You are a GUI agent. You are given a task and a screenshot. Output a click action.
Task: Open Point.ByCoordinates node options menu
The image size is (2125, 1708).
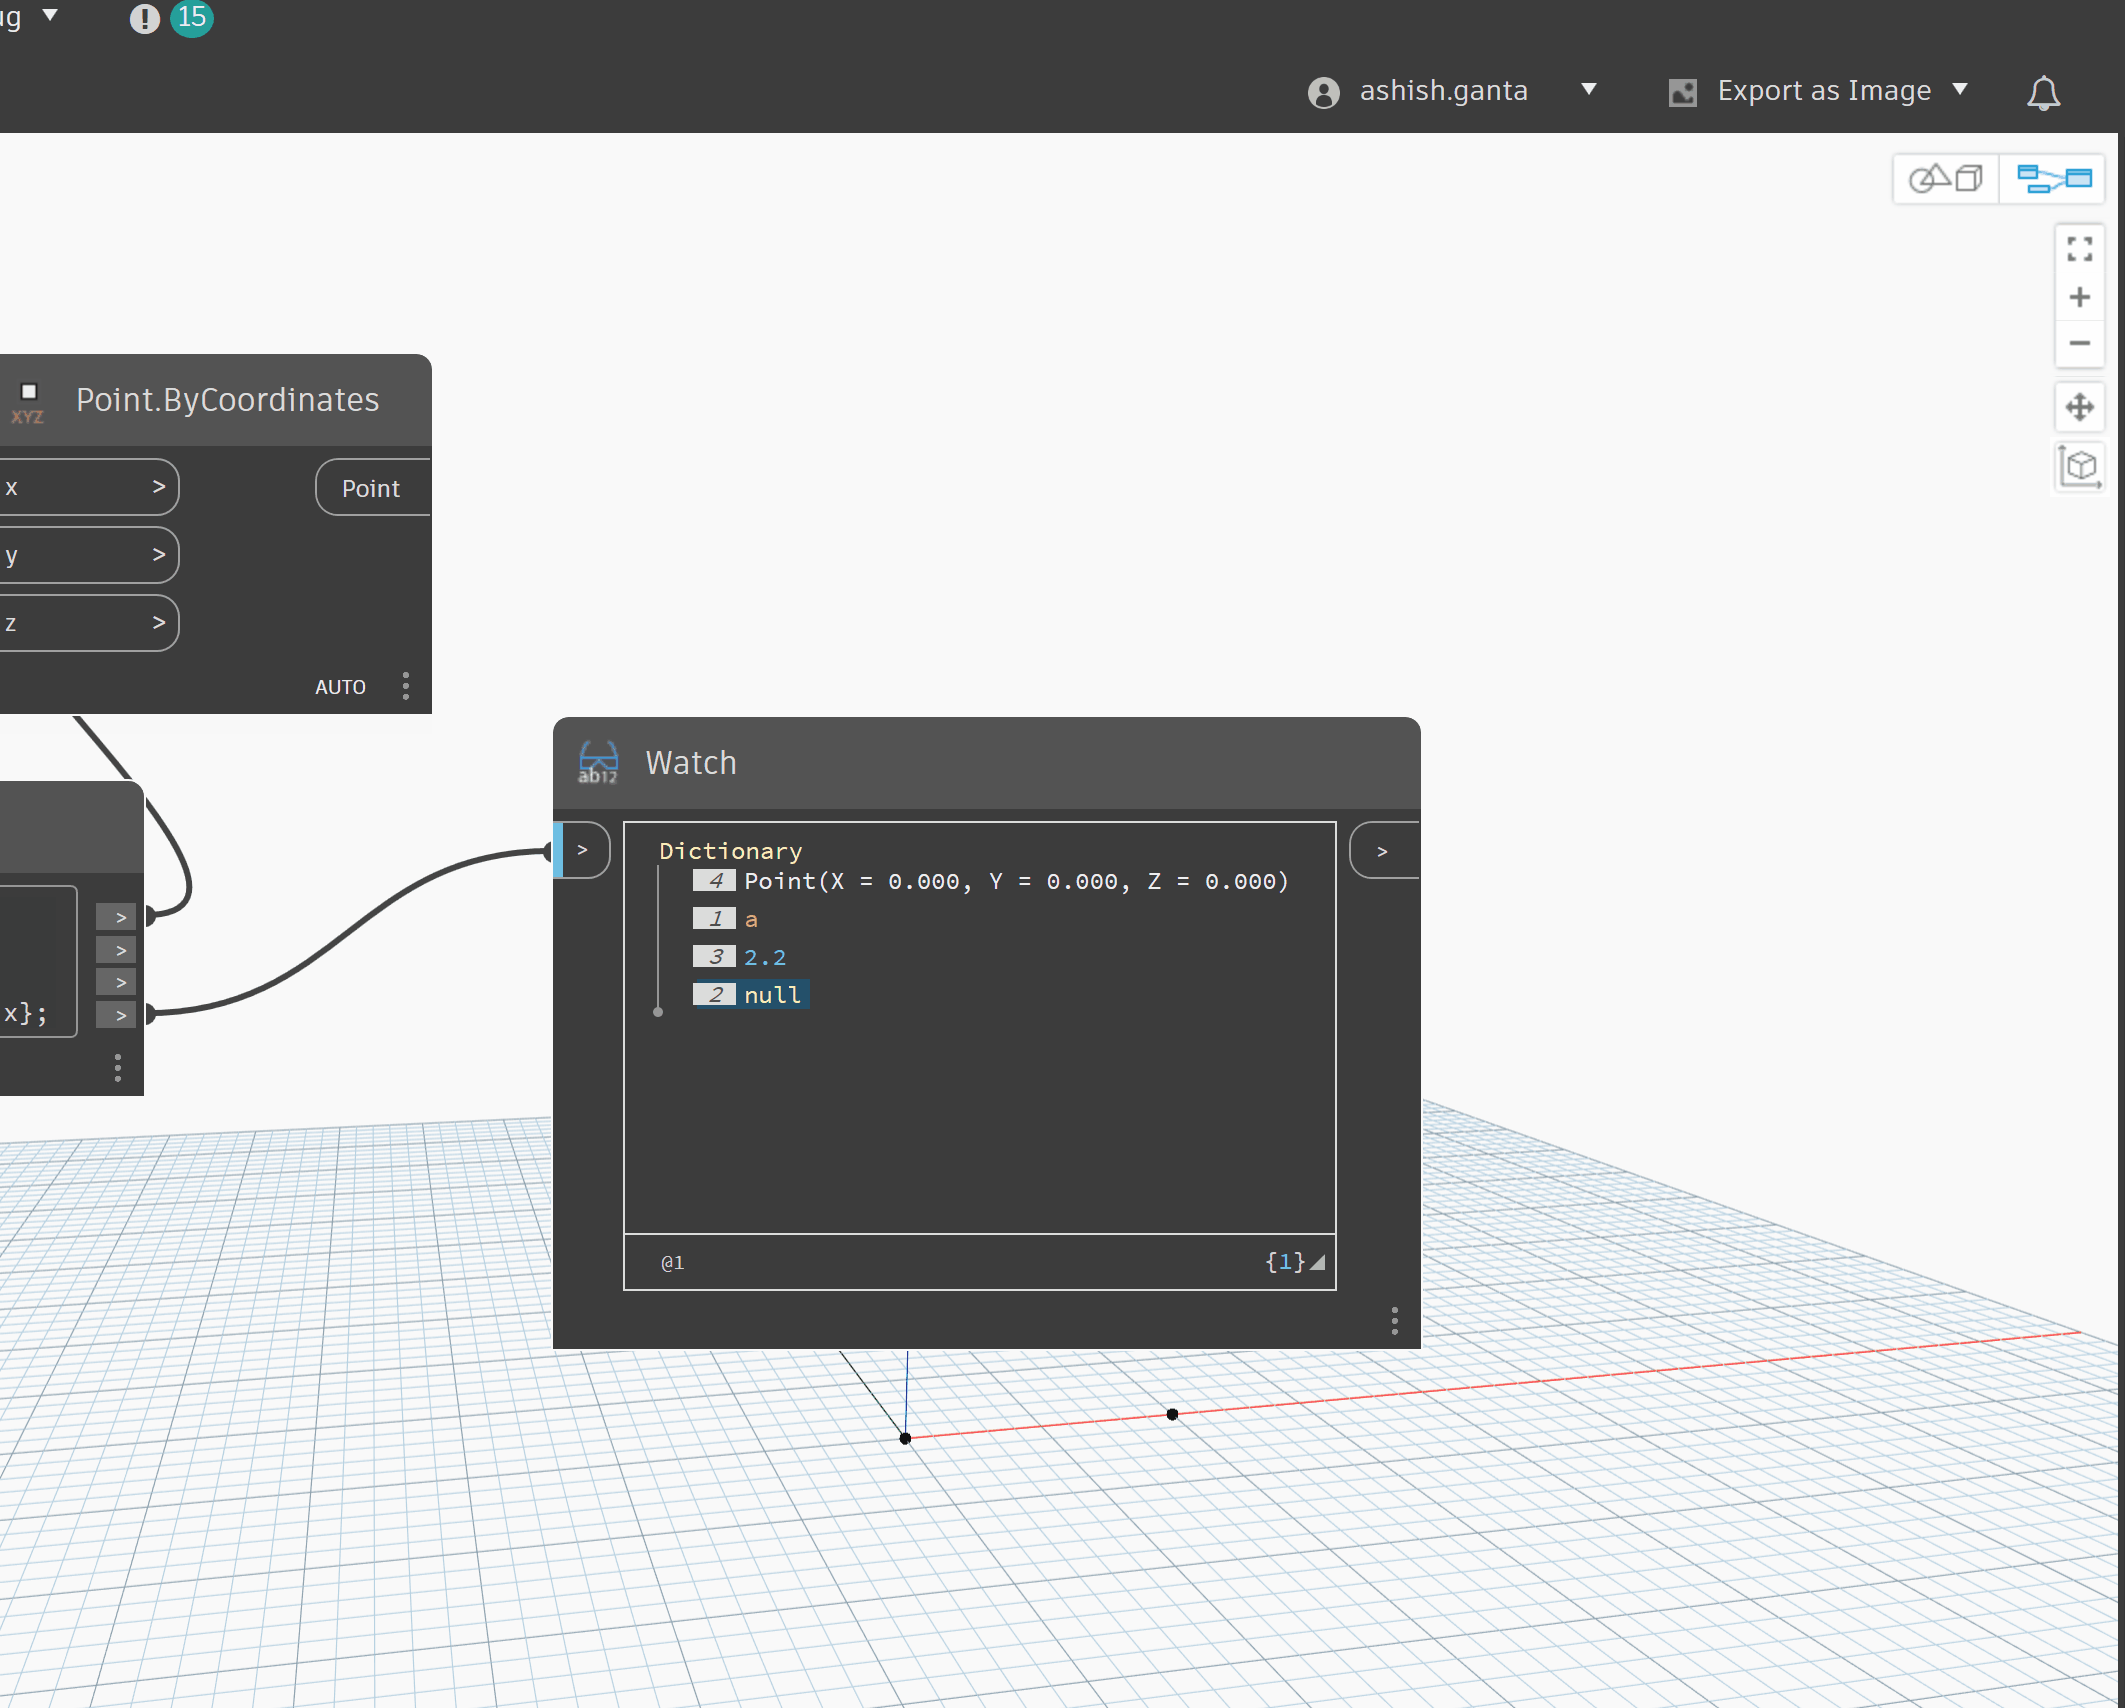click(406, 686)
